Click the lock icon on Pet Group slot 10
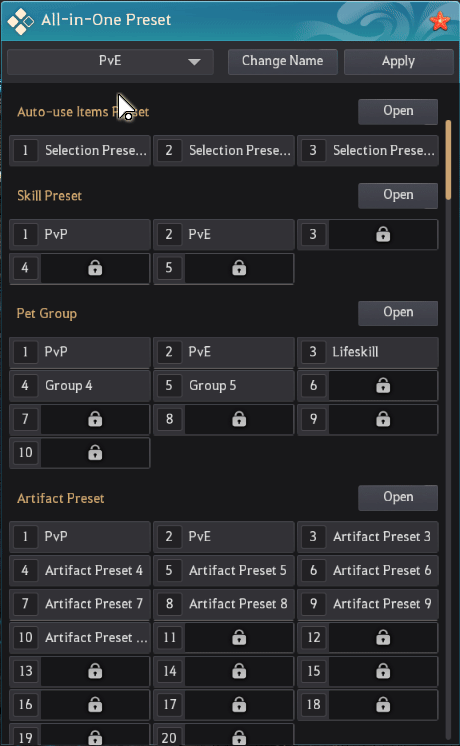 pos(95,452)
